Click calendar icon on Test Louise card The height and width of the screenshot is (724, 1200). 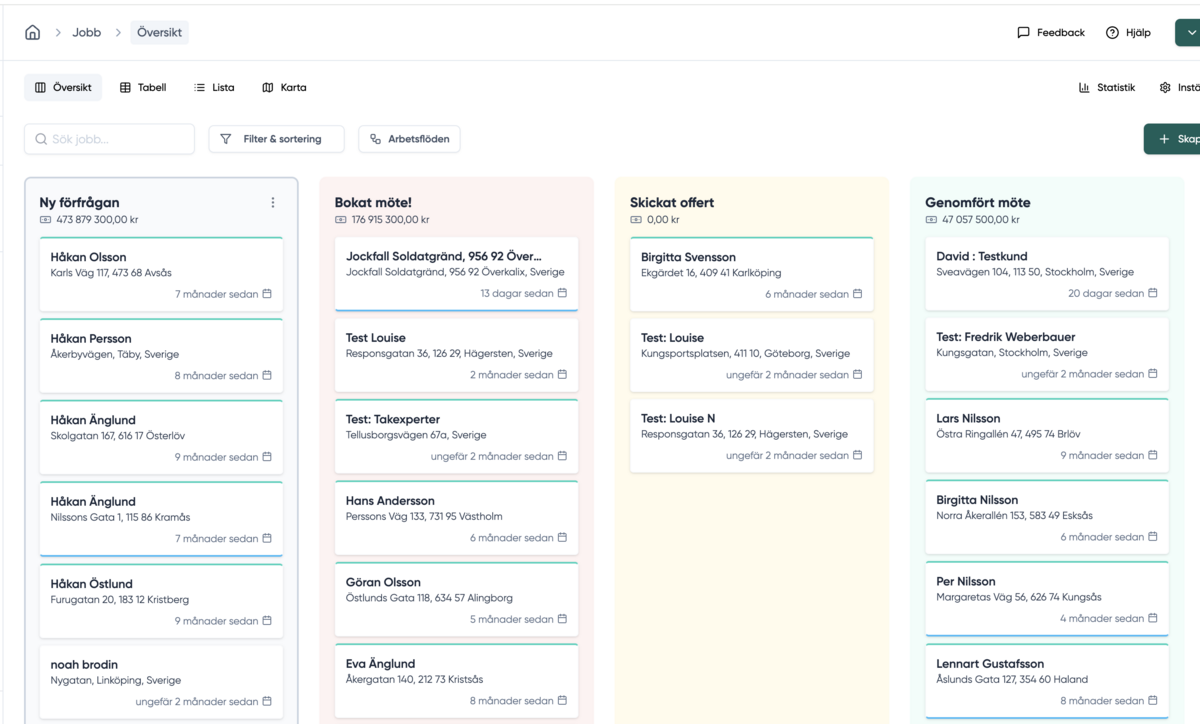562,375
